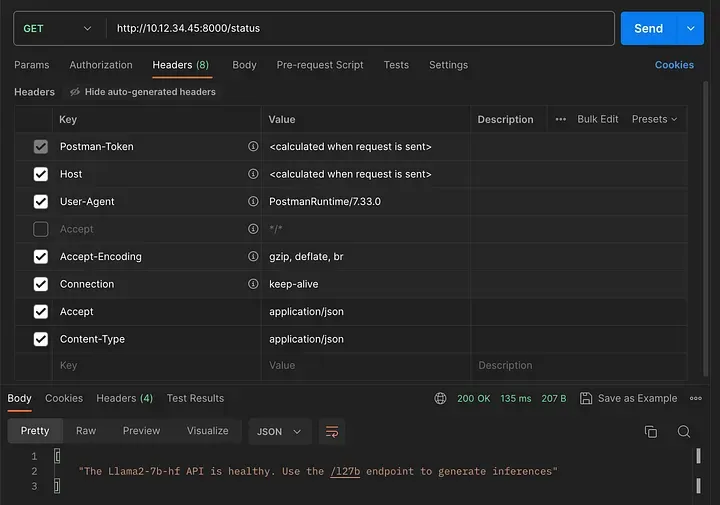
Task: Click the info icon beside User-Agent header
Action: 253,201
